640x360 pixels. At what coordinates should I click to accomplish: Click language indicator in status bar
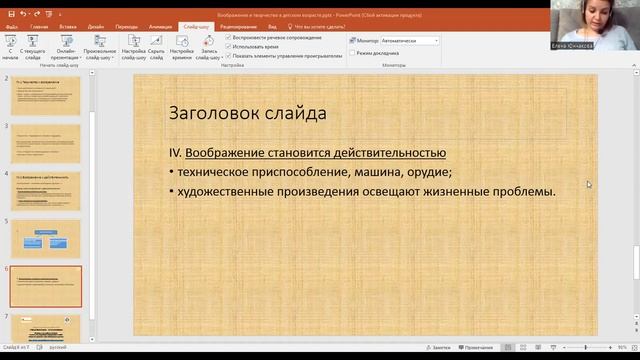click(x=58, y=347)
